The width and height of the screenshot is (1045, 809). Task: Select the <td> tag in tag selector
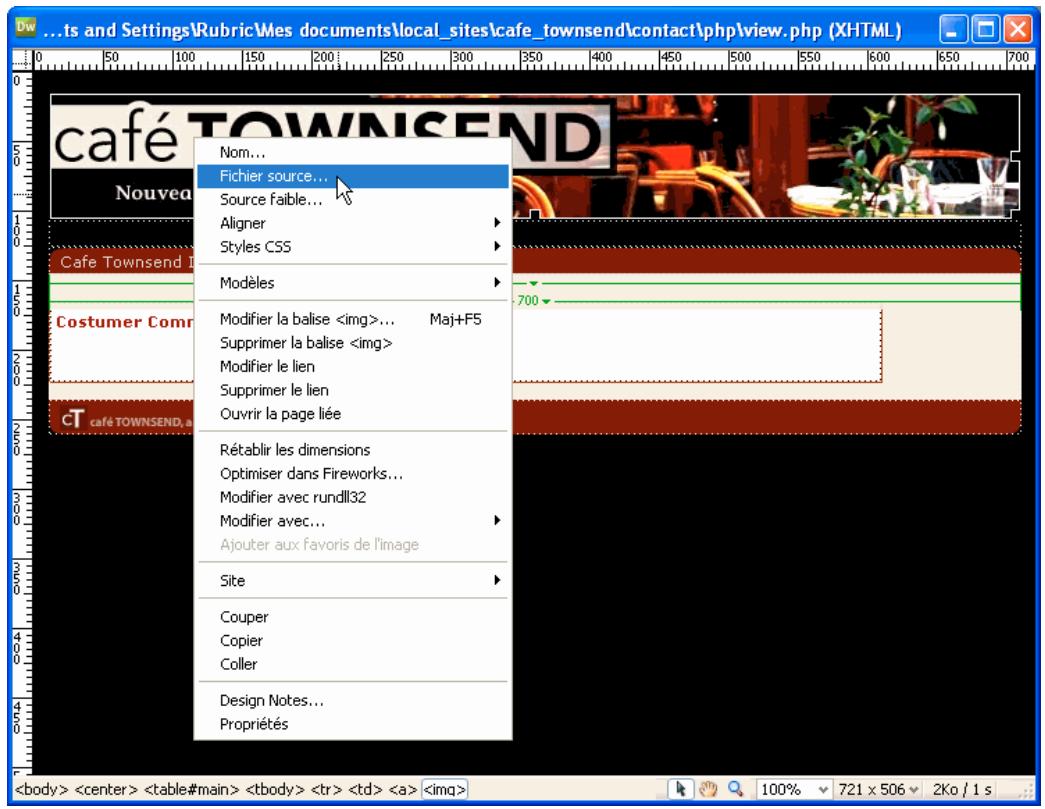pos(365,790)
